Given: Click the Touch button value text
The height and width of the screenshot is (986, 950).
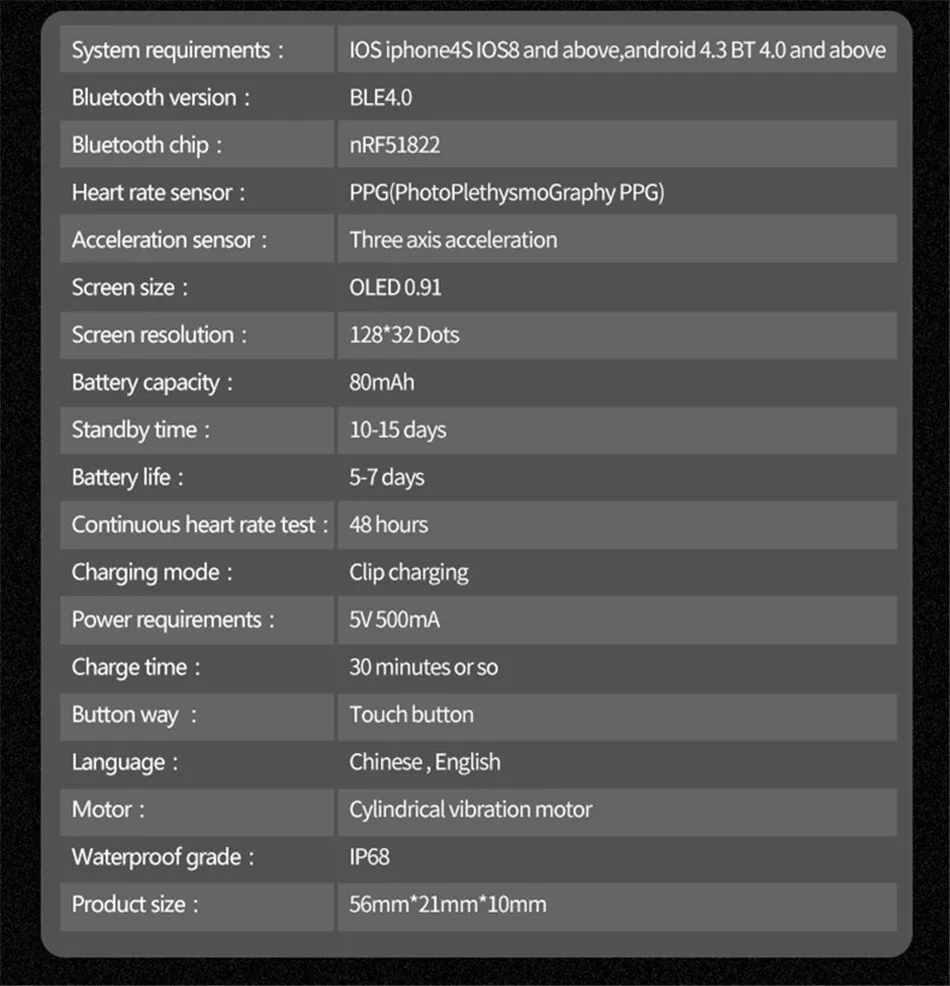Looking at the screenshot, I should point(411,714).
